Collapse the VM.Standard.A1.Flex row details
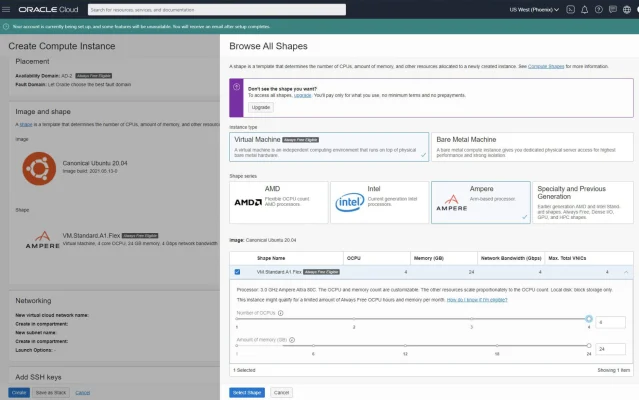Viewport: 639px width, 400px height. coord(626,272)
